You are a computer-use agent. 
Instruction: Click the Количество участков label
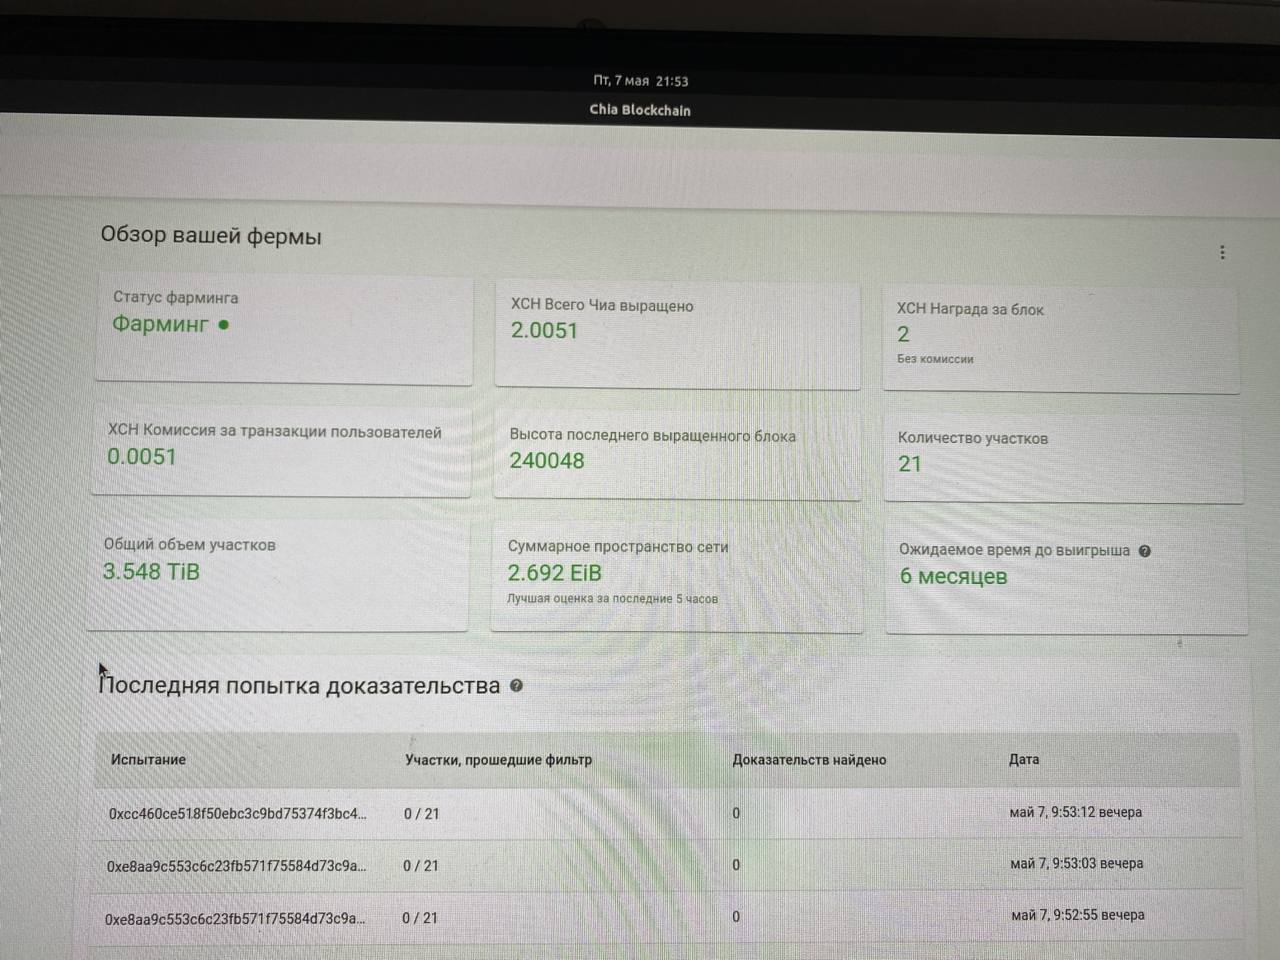tap(973, 438)
